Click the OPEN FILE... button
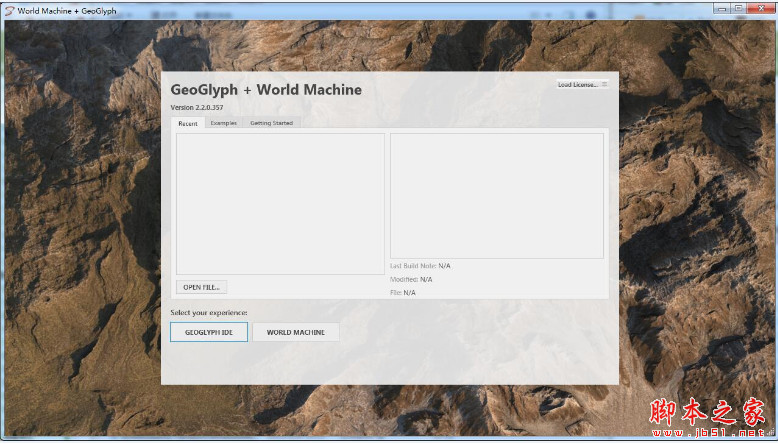The width and height of the screenshot is (778, 444). tap(201, 287)
